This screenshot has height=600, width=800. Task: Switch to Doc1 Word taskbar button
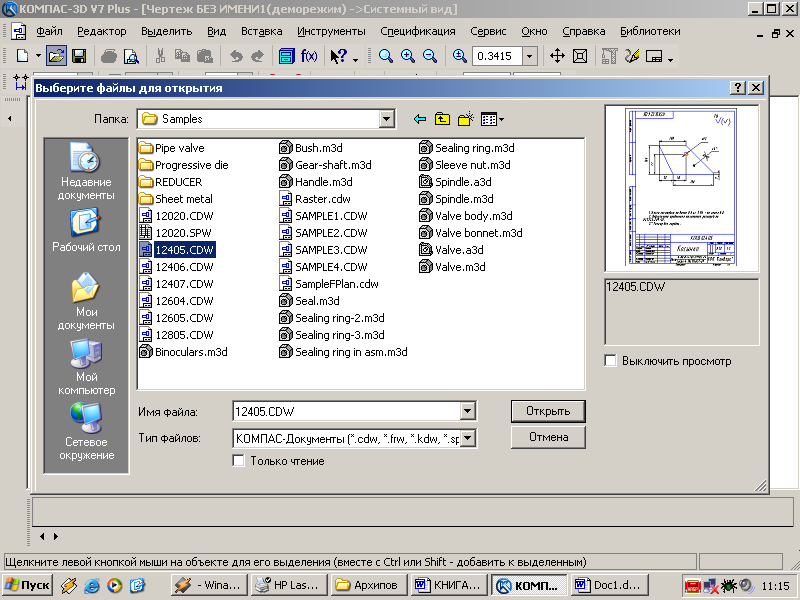(x=612, y=585)
